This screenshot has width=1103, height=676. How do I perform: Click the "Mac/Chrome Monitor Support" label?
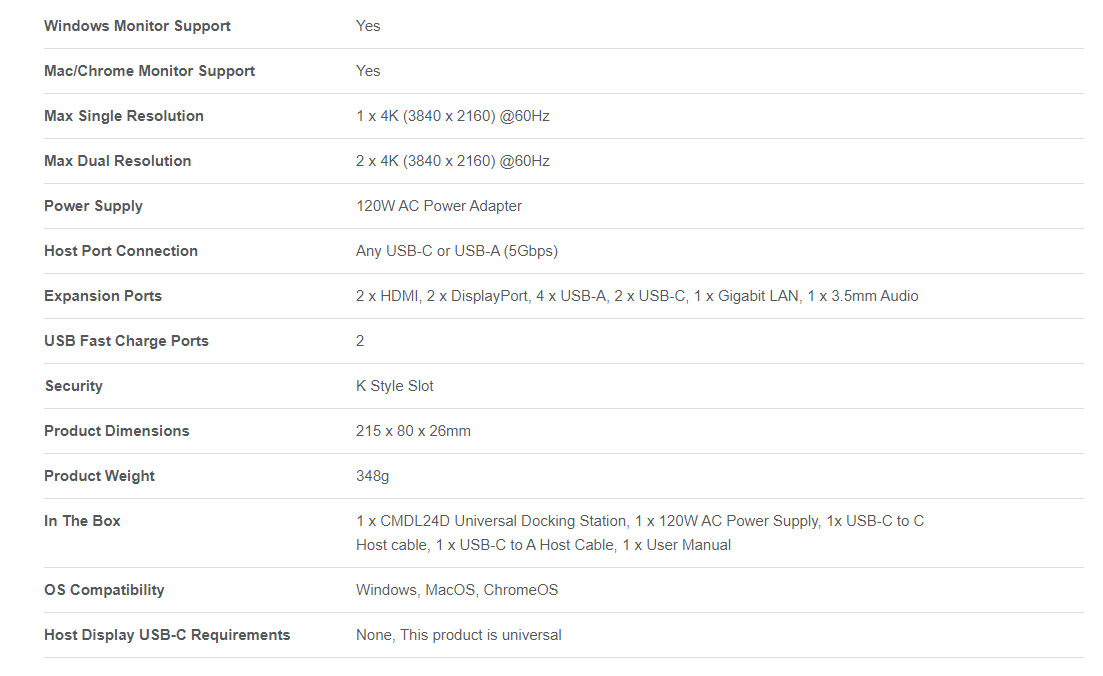coord(149,71)
